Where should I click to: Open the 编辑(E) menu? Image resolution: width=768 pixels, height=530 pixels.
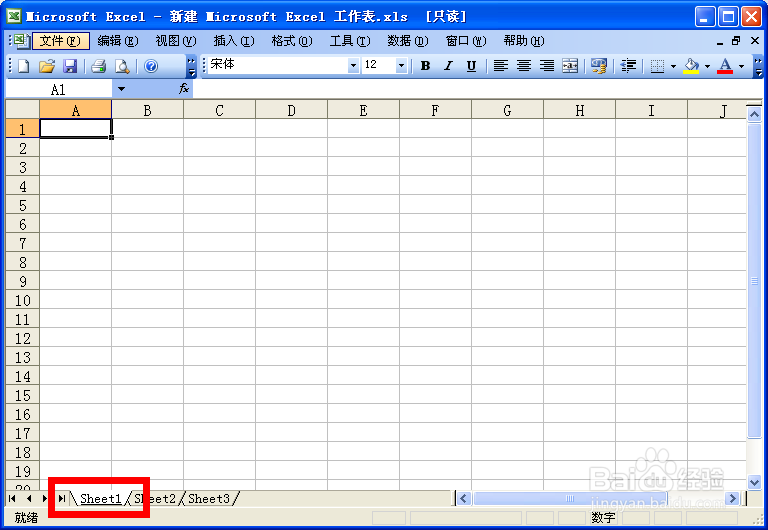point(118,41)
